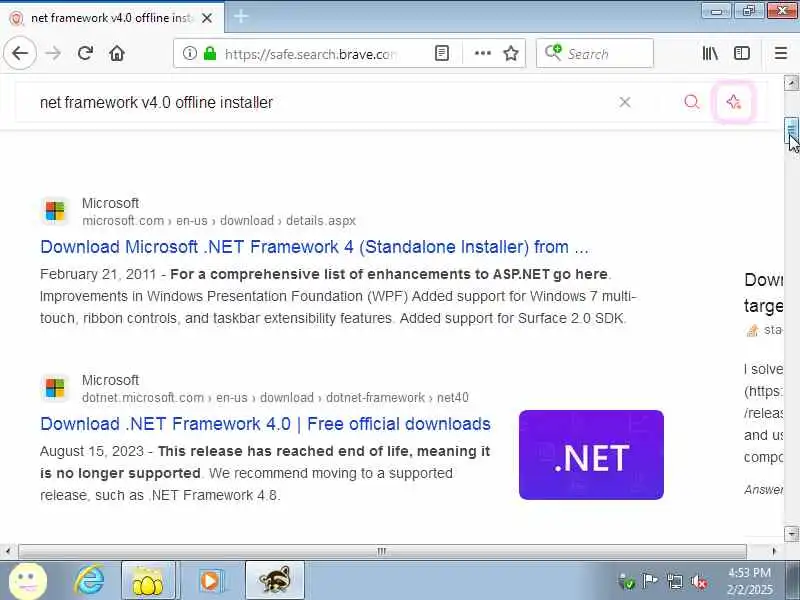Click the address bar URL field

click(311, 54)
